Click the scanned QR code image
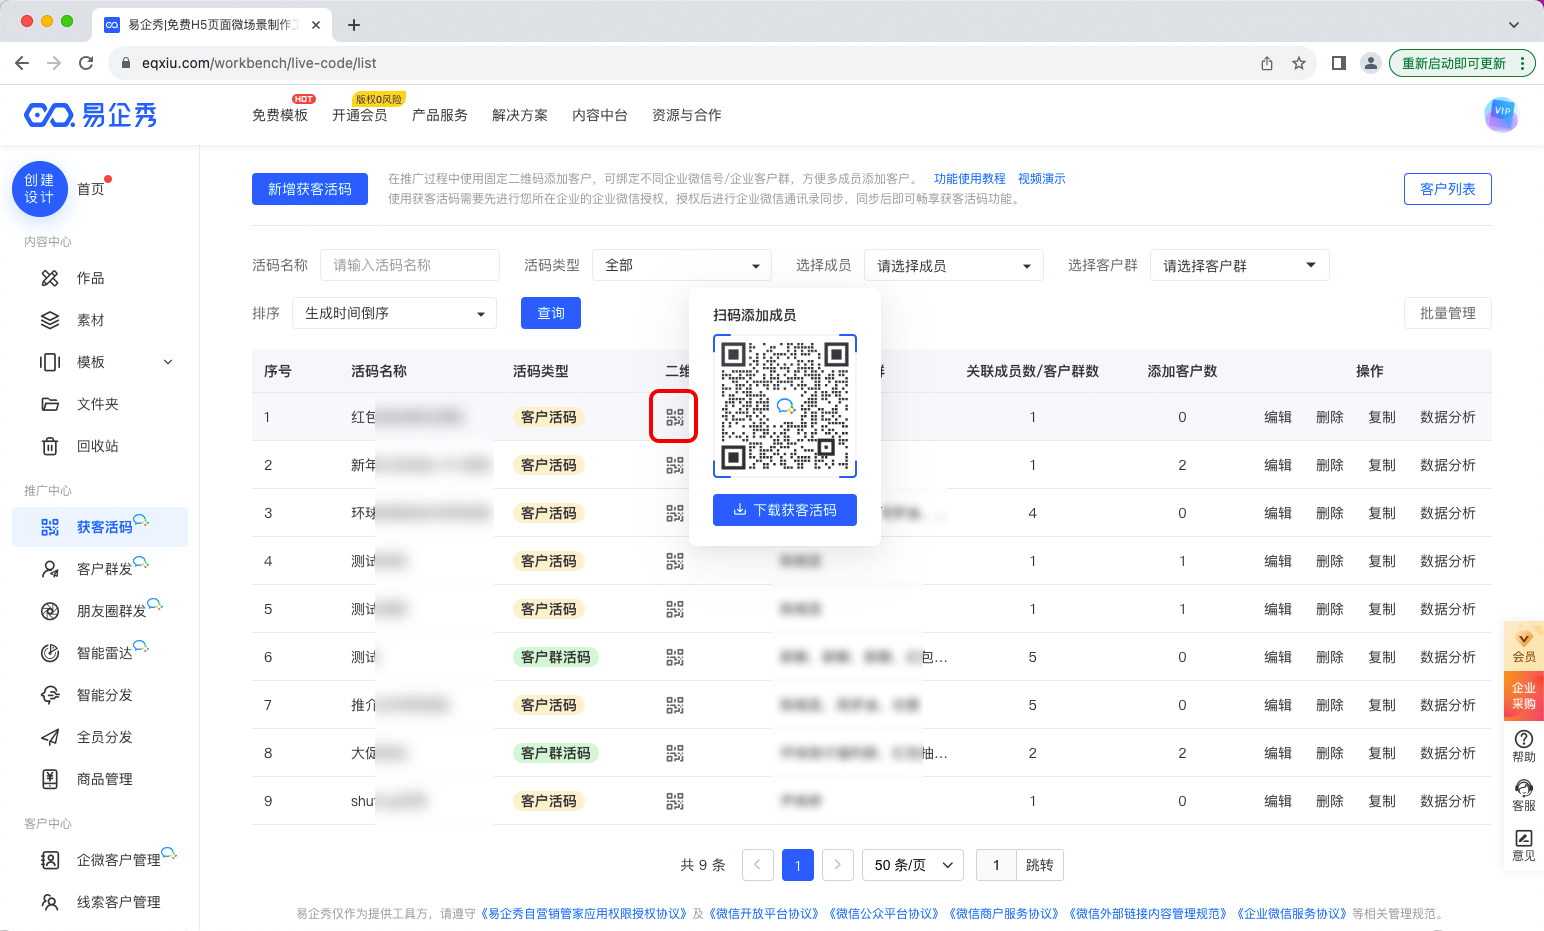This screenshot has width=1544, height=931. coord(785,406)
